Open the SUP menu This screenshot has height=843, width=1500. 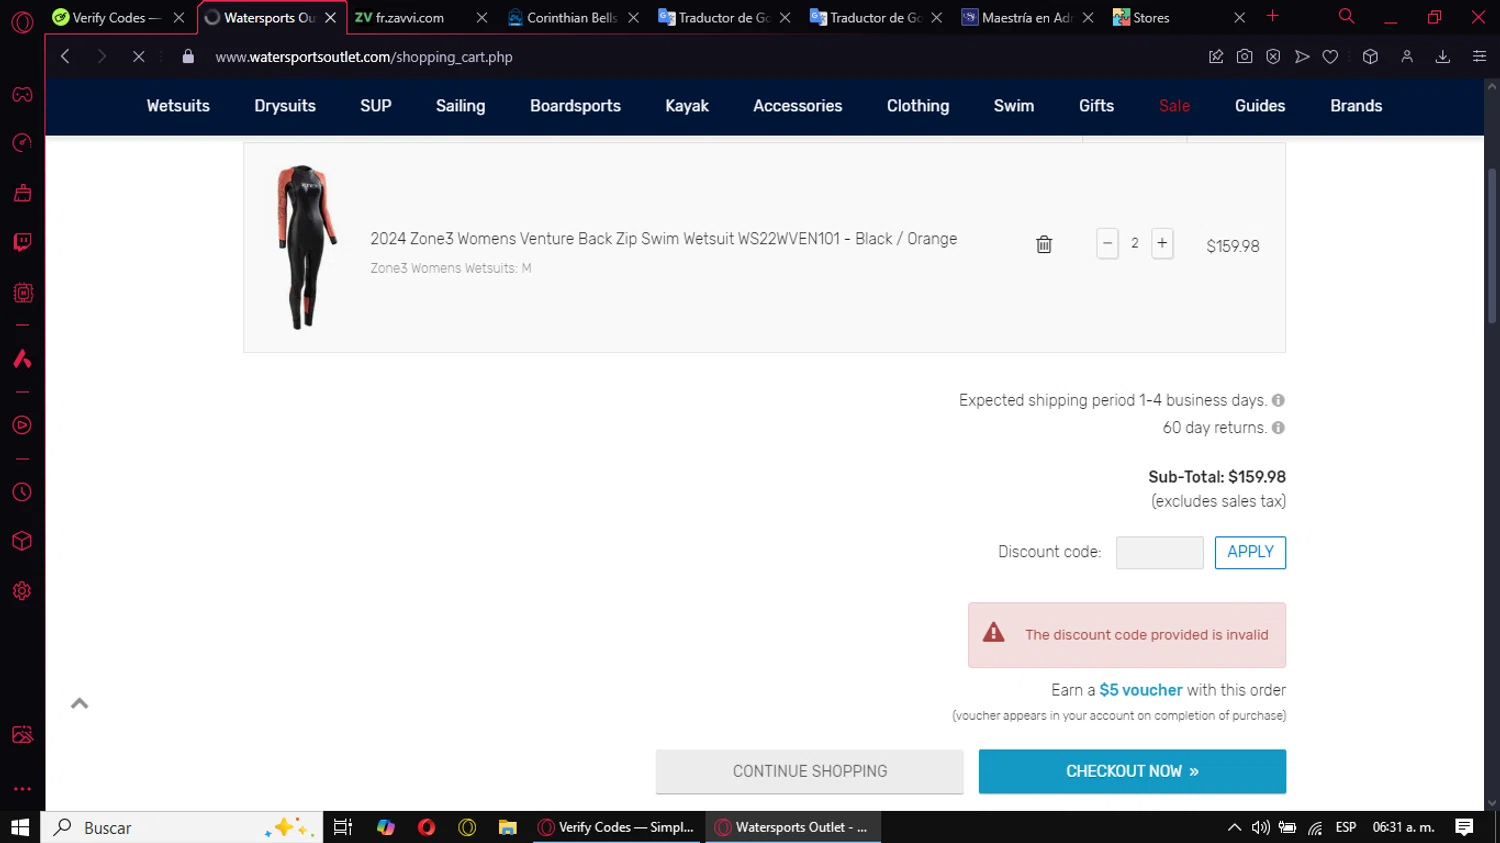point(376,106)
